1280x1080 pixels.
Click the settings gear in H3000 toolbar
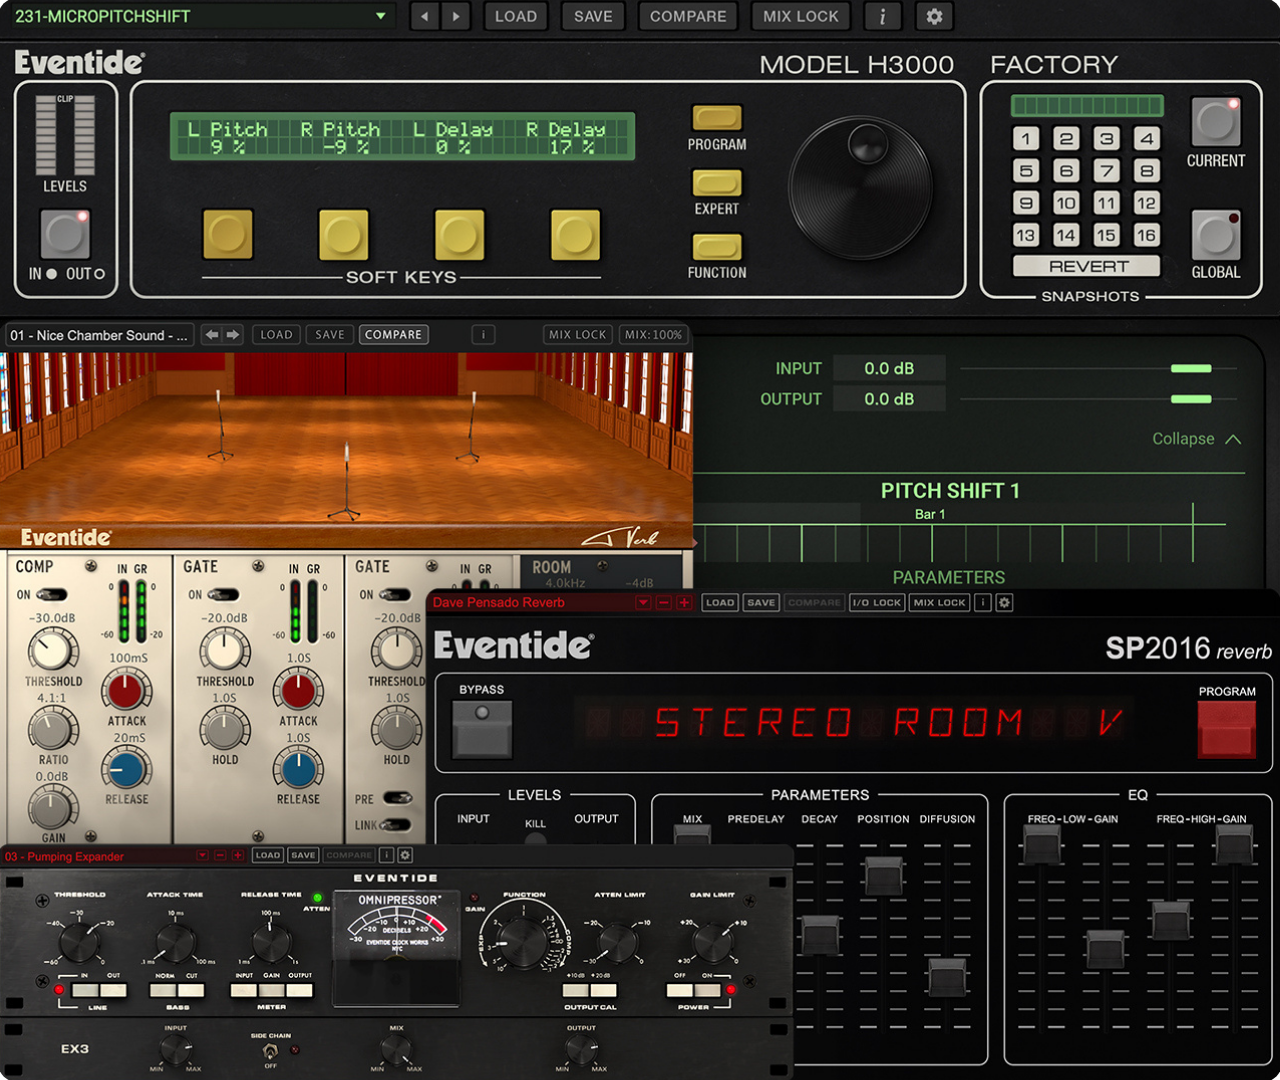click(934, 16)
